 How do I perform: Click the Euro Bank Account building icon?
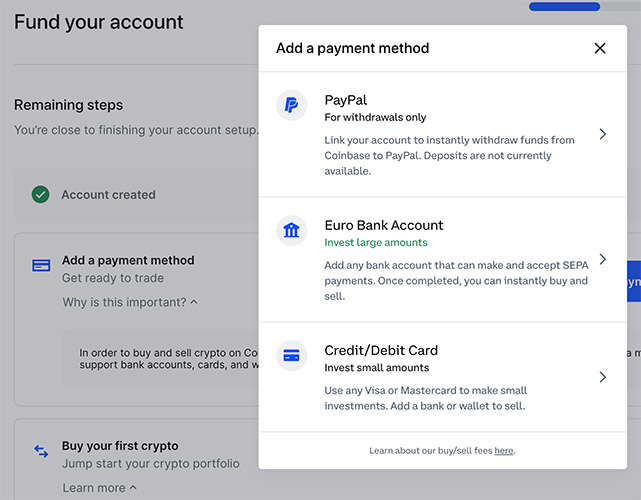291,231
